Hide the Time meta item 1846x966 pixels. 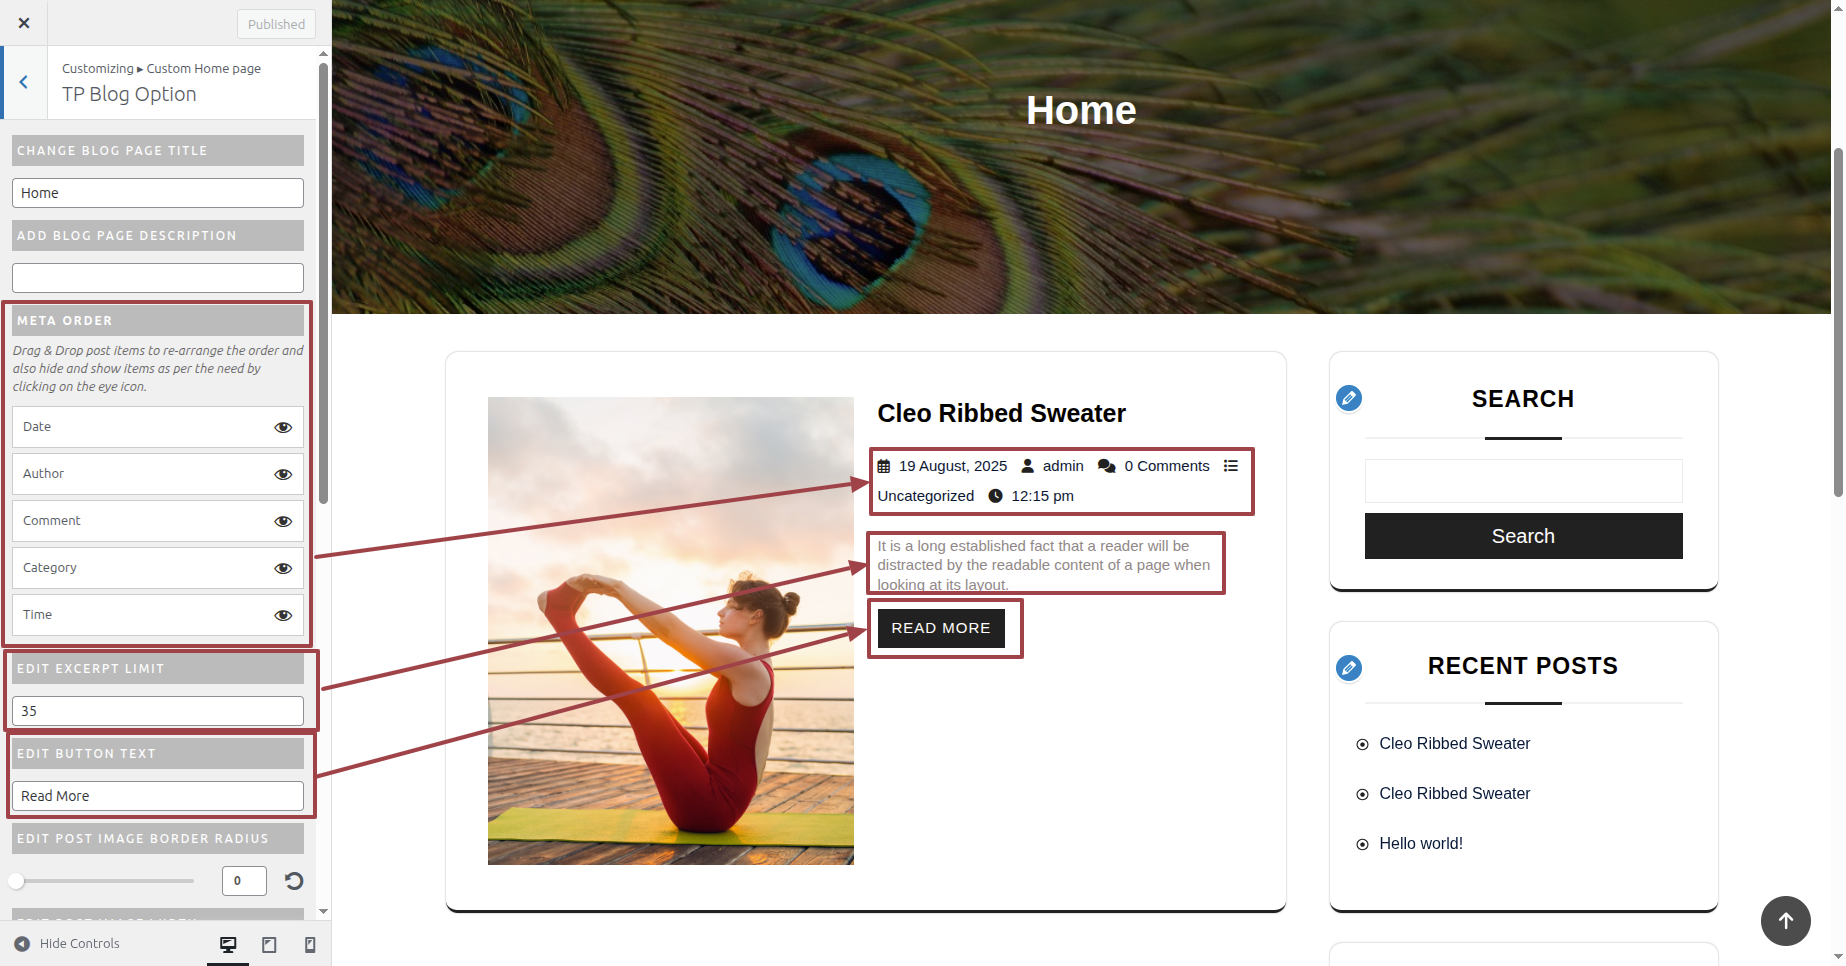(x=283, y=615)
